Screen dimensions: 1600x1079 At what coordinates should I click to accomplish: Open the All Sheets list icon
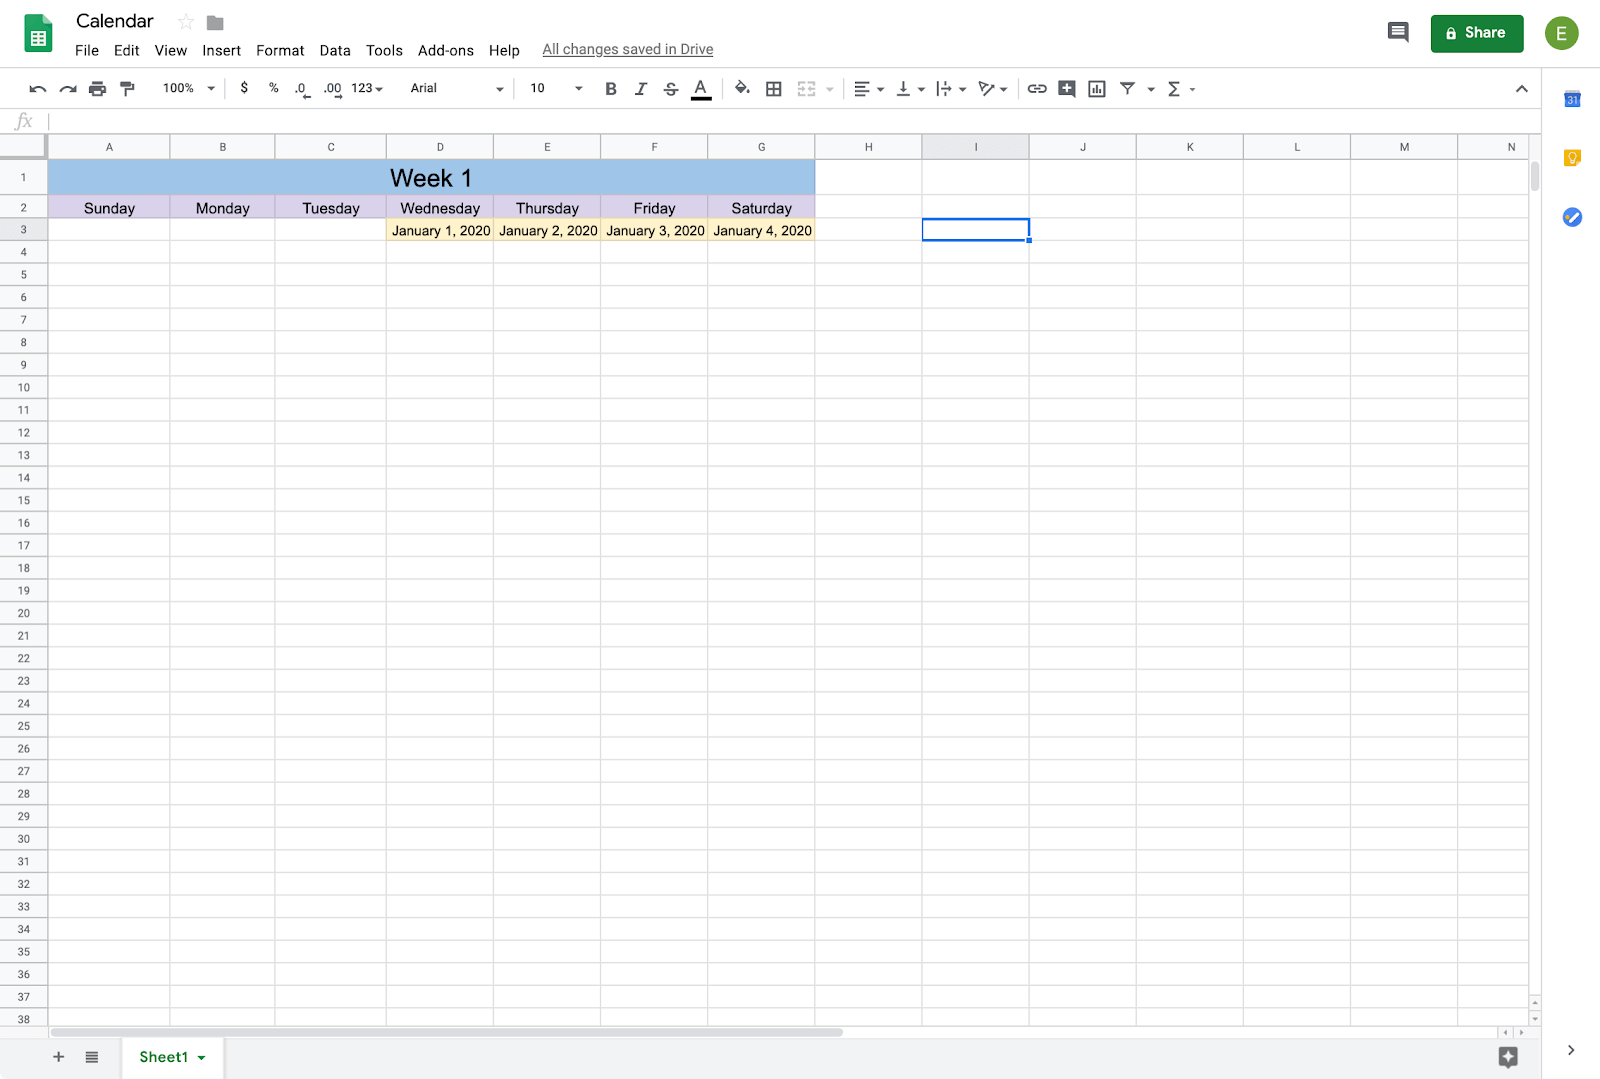pyautogui.click(x=92, y=1057)
